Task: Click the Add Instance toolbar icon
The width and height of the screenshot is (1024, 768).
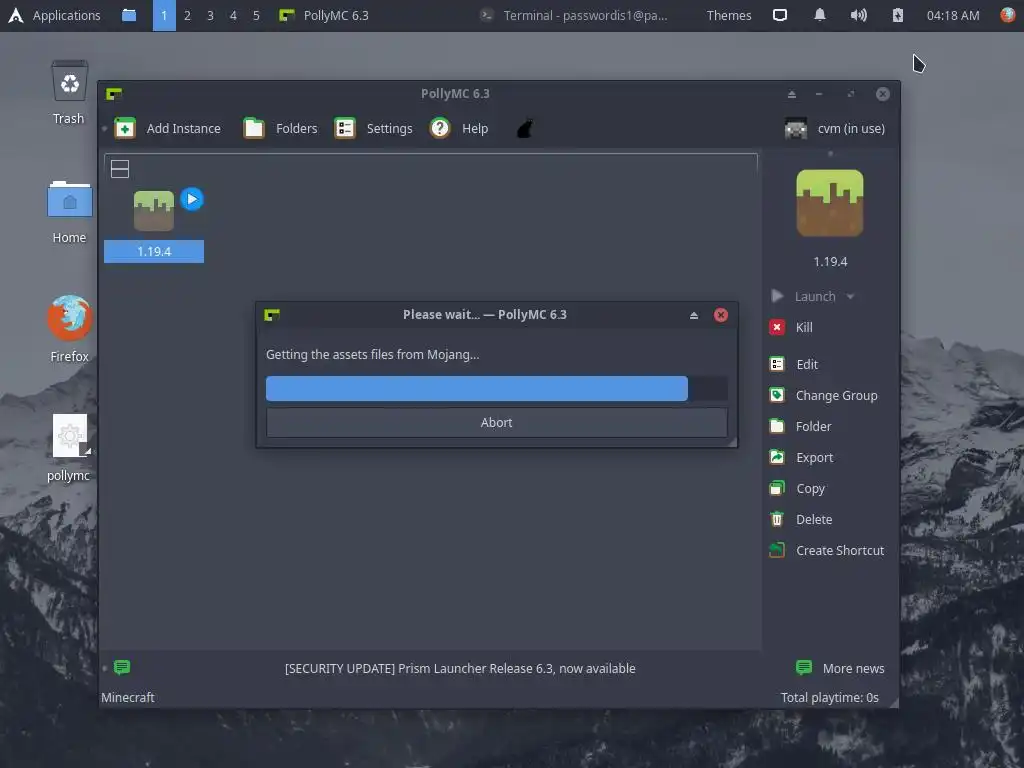Action: tap(125, 128)
